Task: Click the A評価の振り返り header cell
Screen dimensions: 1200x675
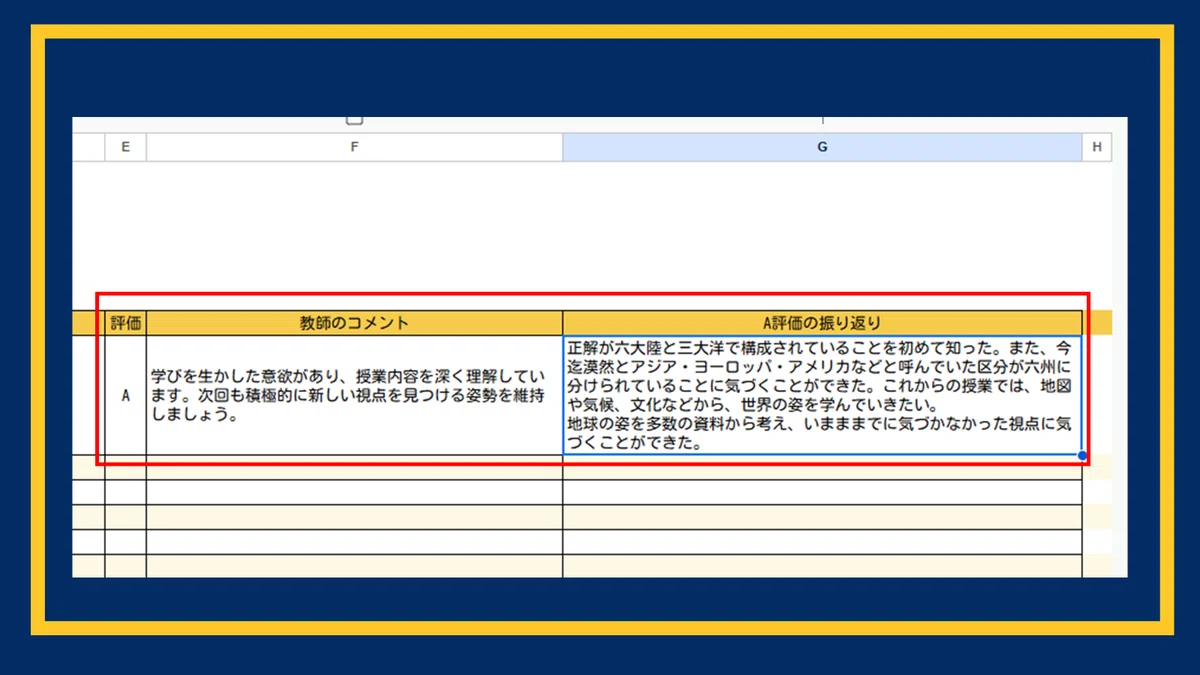Action: [822, 323]
